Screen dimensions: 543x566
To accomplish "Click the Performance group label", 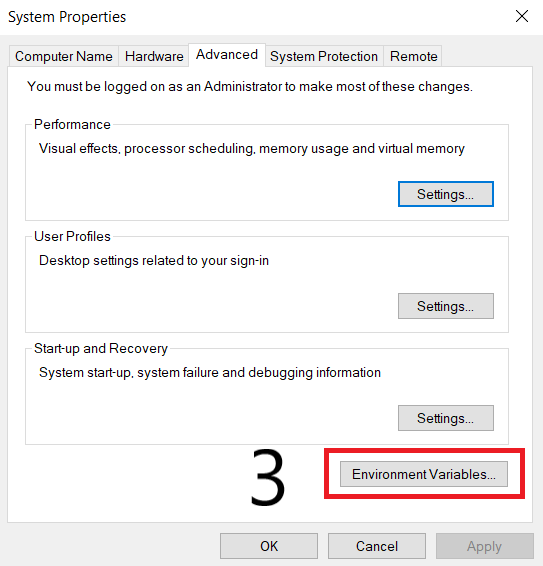I will pyautogui.click(x=72, y=125).
